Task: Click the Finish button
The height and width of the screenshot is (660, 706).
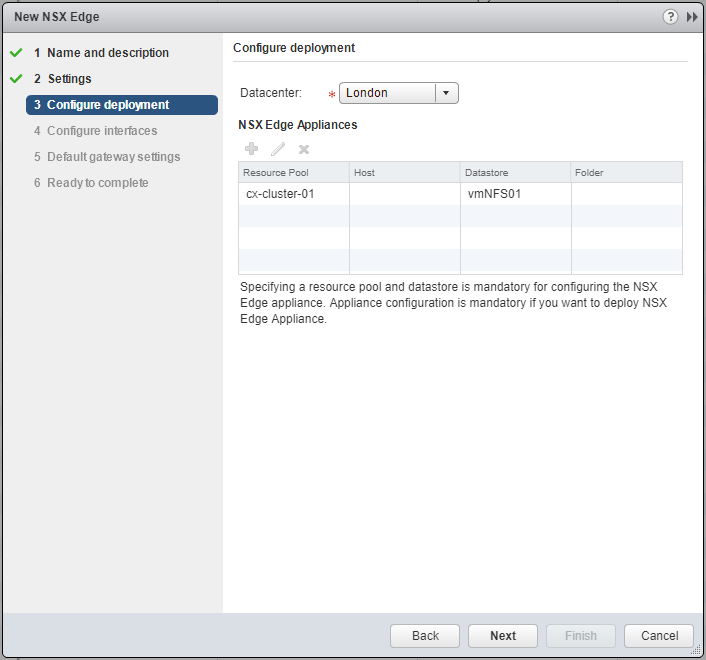Action: point(581,636)
